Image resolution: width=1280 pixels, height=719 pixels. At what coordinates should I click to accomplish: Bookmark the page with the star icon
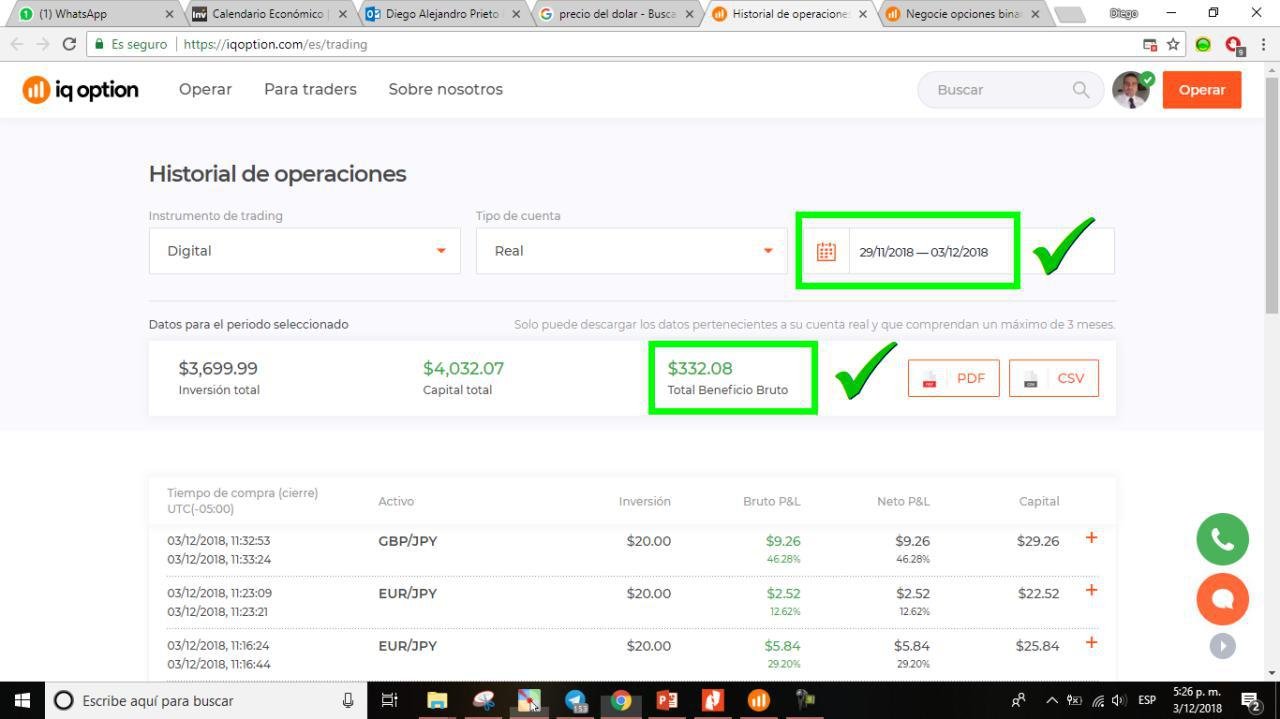coord(1173,44)
